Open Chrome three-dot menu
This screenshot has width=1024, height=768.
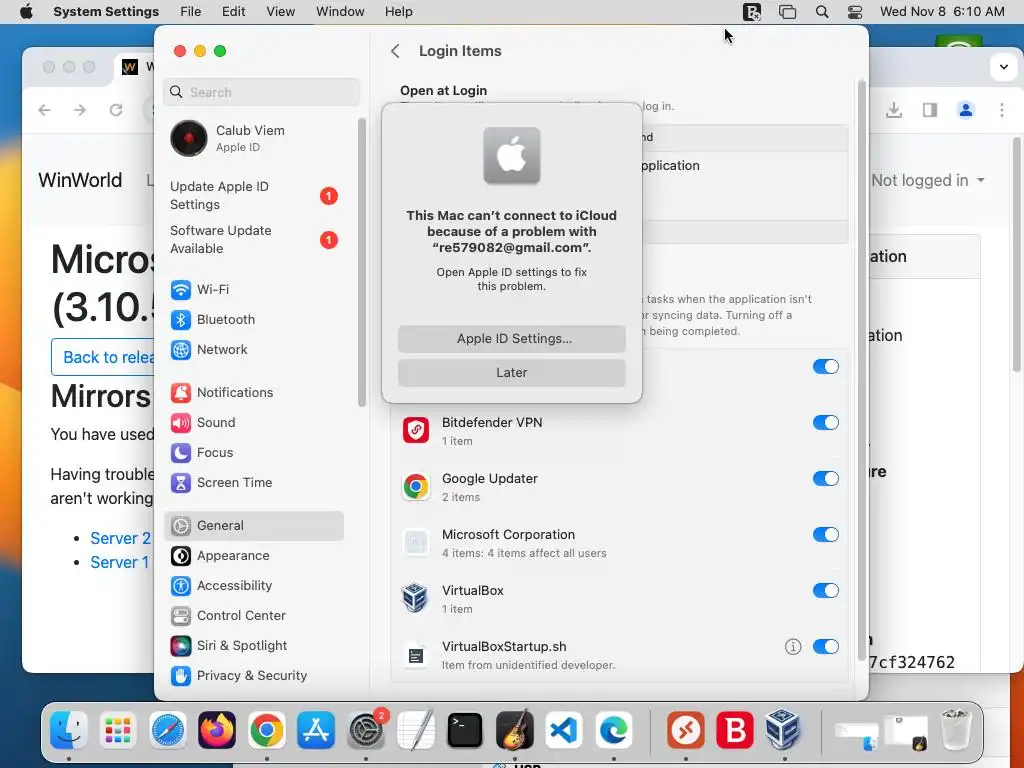tap(1002, 110)
